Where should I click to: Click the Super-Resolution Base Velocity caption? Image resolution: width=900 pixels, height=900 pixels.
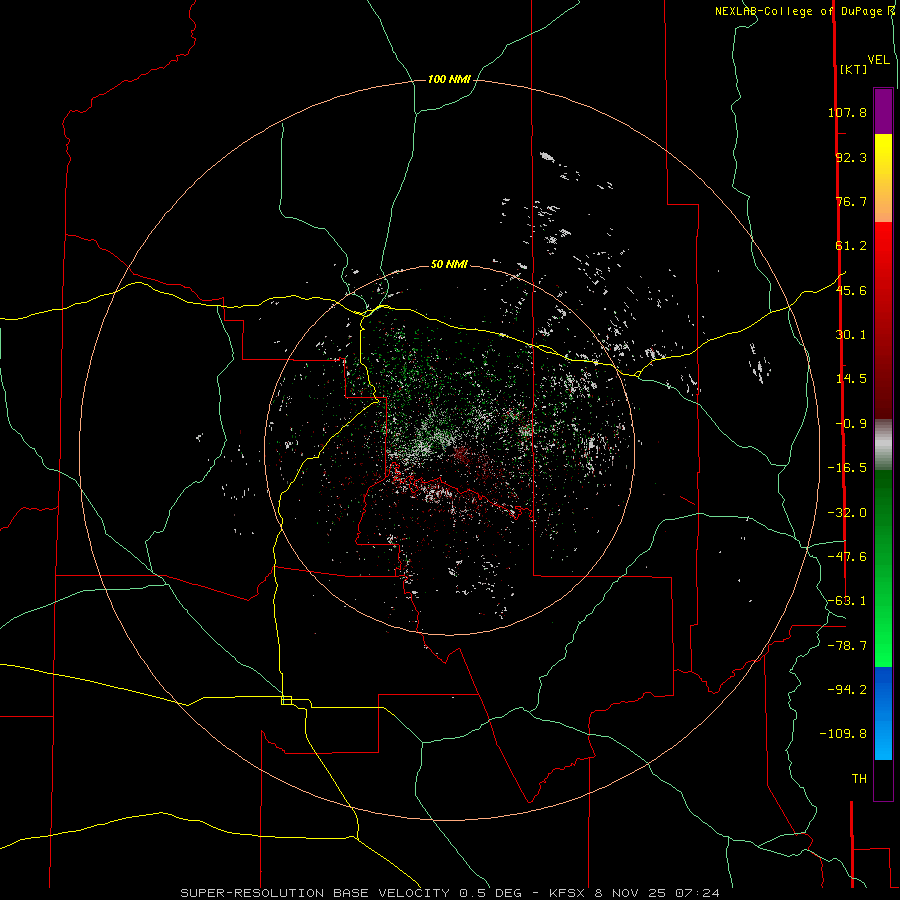pos(449,893)
